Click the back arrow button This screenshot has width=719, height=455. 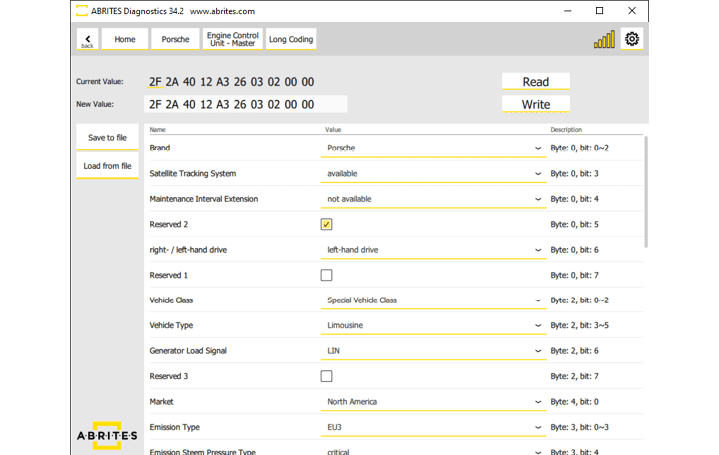click(x=87, y=40)
